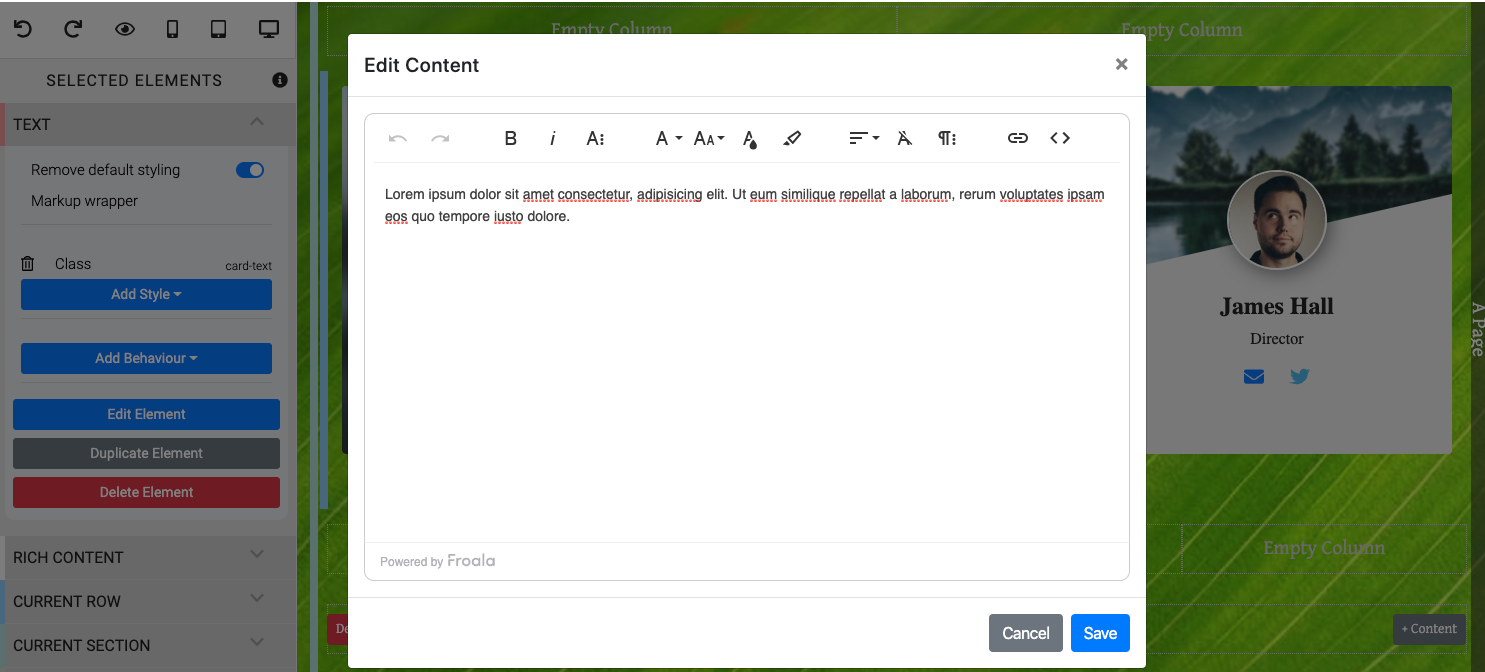Viewport: 1485px width, 672px height.
Task: Apply italic formatting in editor toolbar
Action: (552, 139)
